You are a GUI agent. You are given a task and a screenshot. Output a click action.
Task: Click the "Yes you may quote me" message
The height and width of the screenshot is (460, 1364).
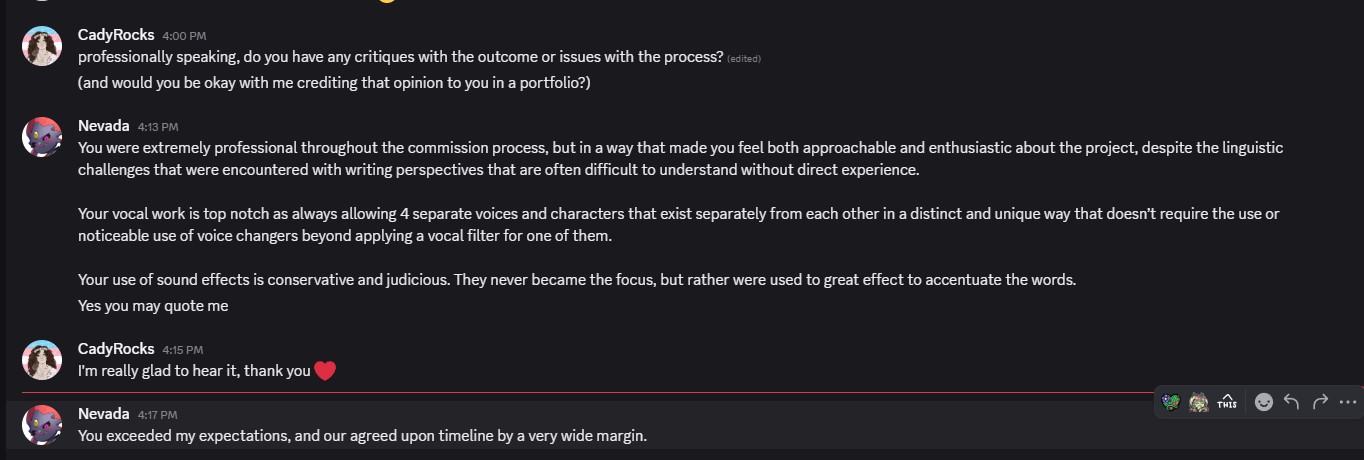point(153,306)
